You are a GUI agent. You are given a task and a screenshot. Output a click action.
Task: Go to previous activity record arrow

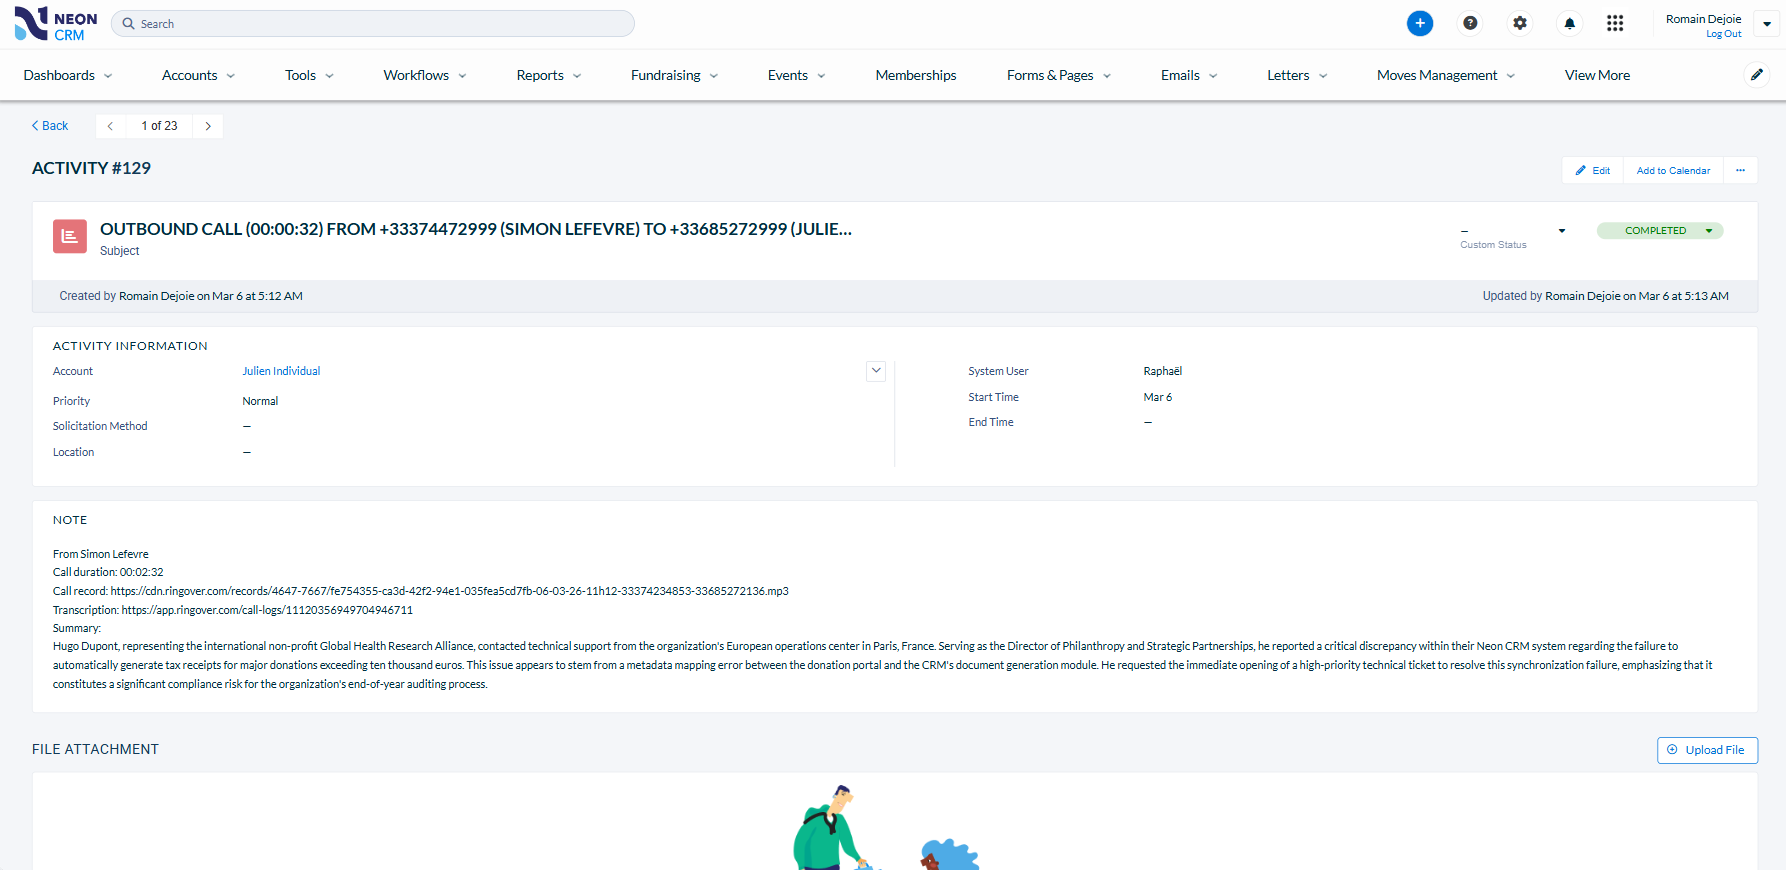110,126
